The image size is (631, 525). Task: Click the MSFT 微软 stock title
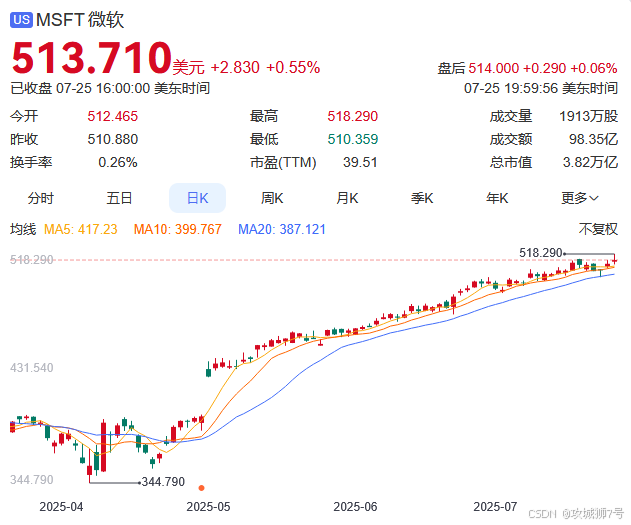[80, 20]
